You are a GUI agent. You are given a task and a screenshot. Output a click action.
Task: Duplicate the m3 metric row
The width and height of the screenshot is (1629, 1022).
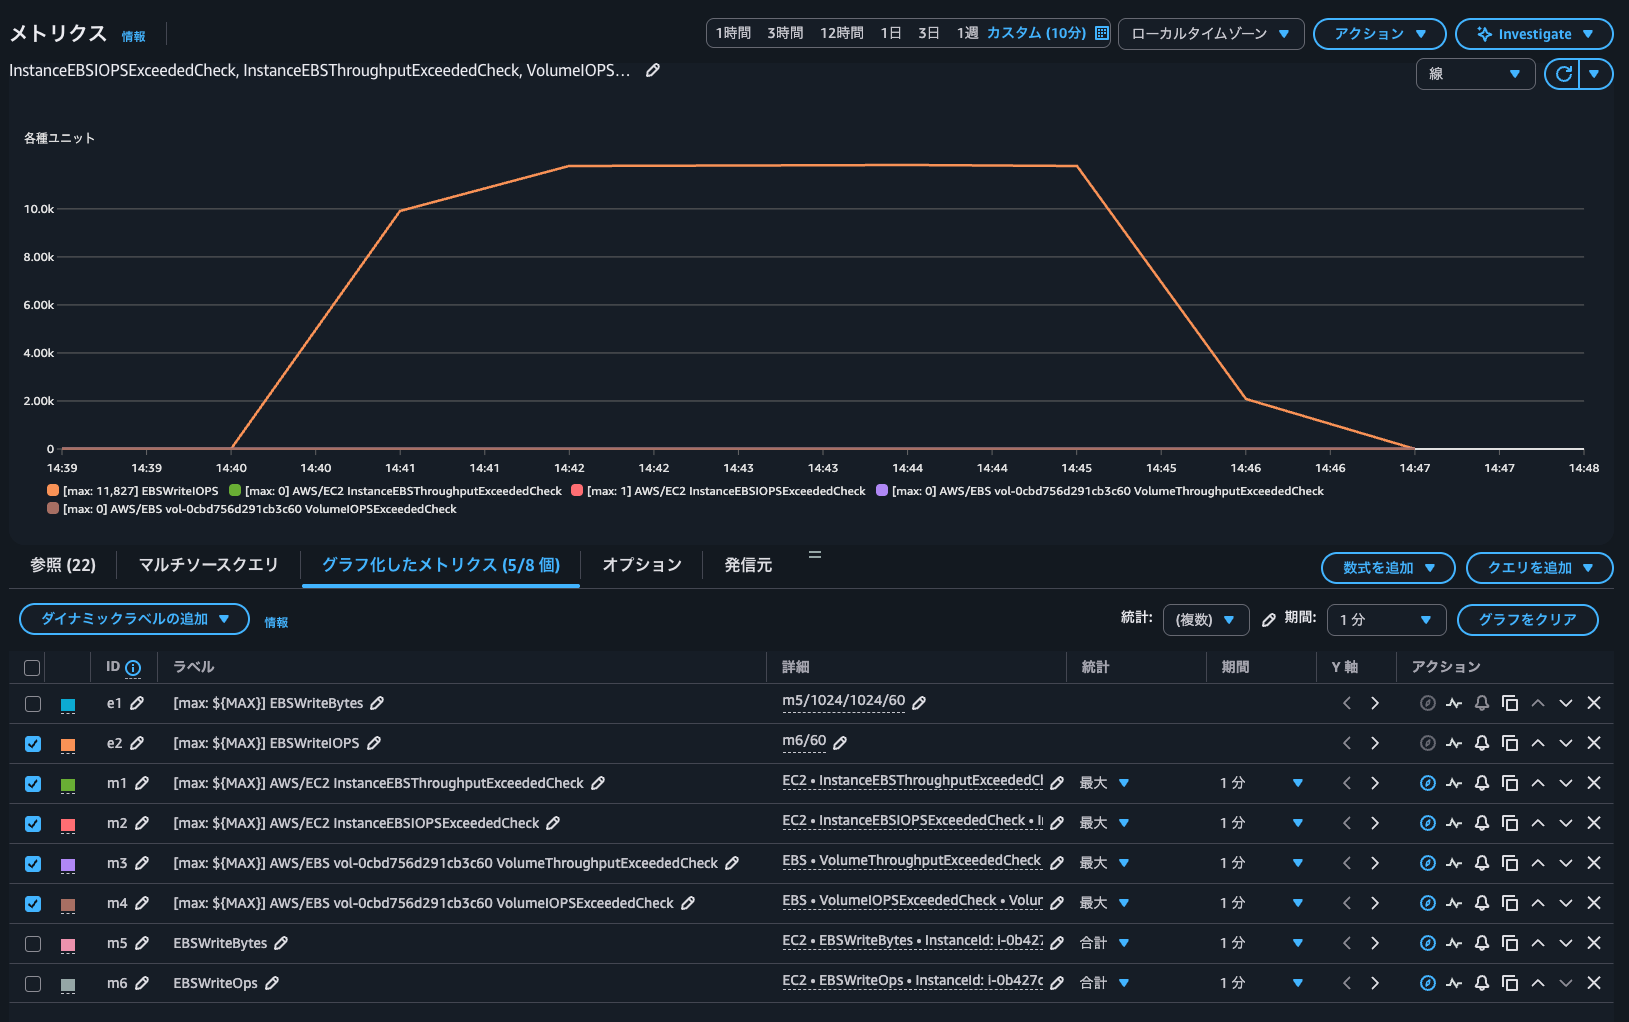[1510, 863]
